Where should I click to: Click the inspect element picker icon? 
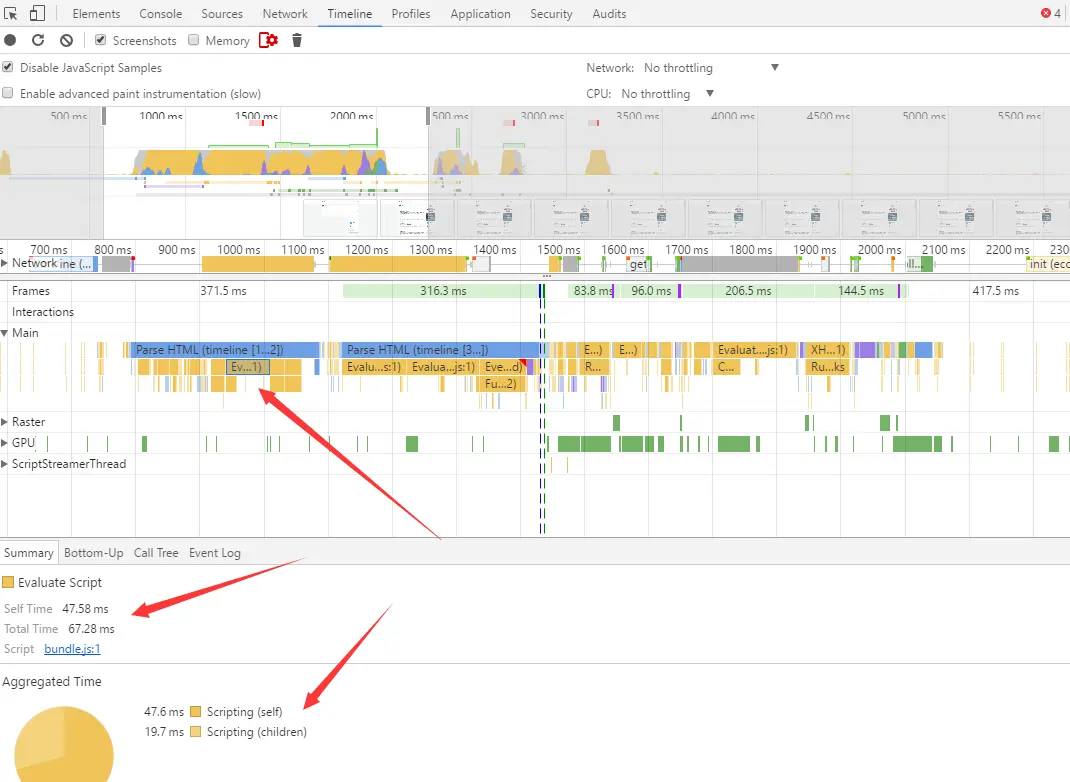coord(11,14)
